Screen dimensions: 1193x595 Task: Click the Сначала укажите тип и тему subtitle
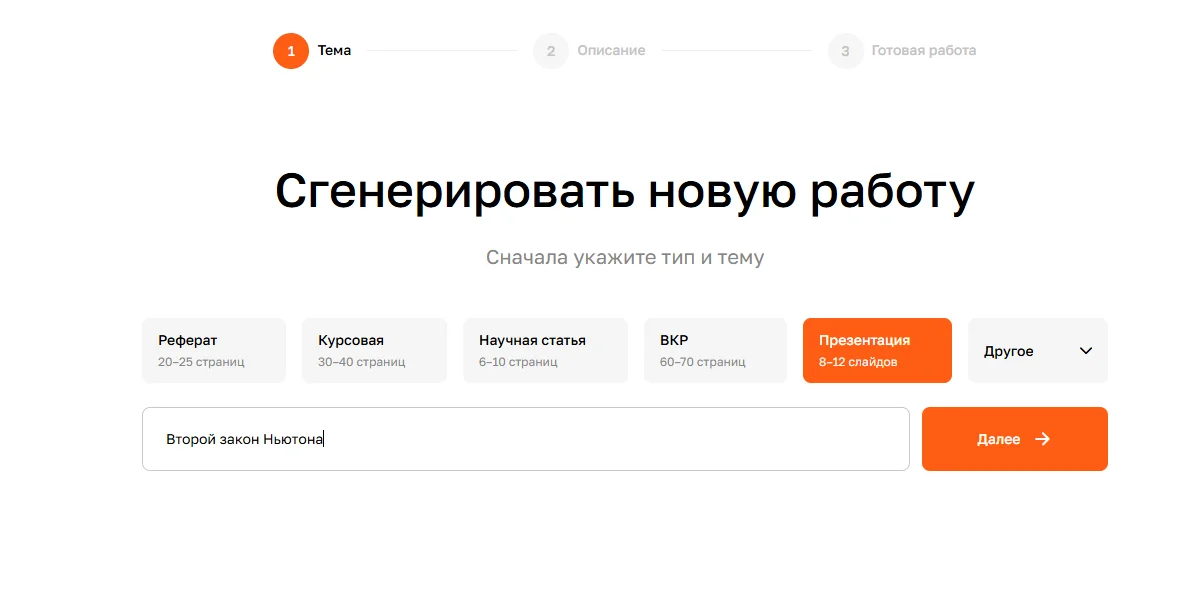625,258
